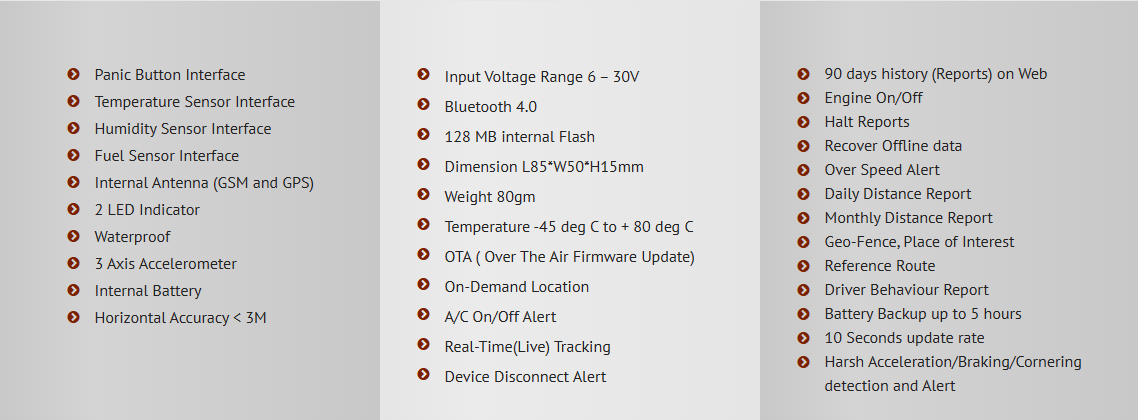
Task: Click 90 days history (Reports) on Web
Action: click(936, 74)
